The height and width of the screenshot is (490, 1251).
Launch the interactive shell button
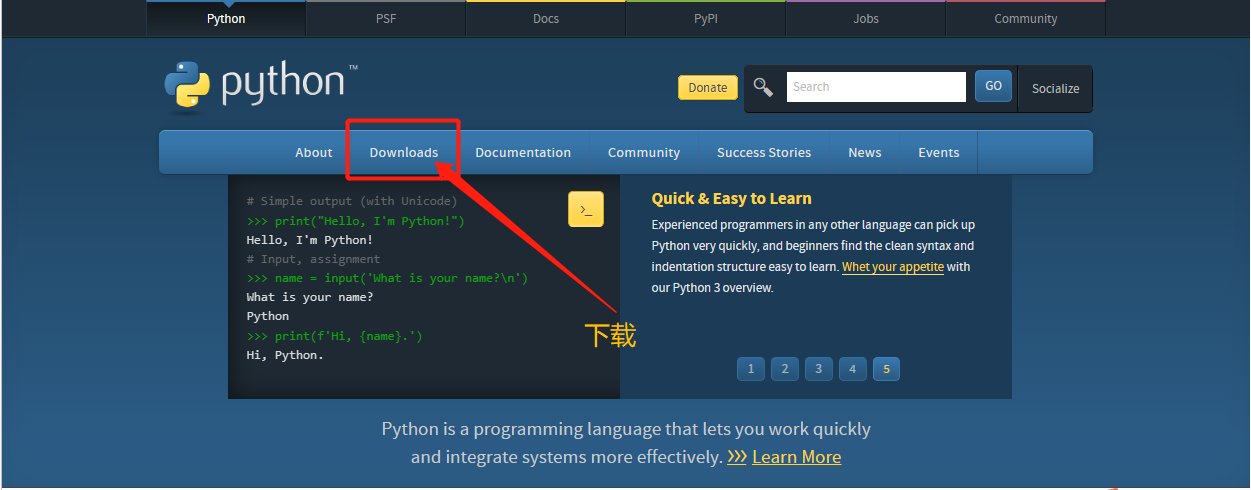(x=586, y=209)
